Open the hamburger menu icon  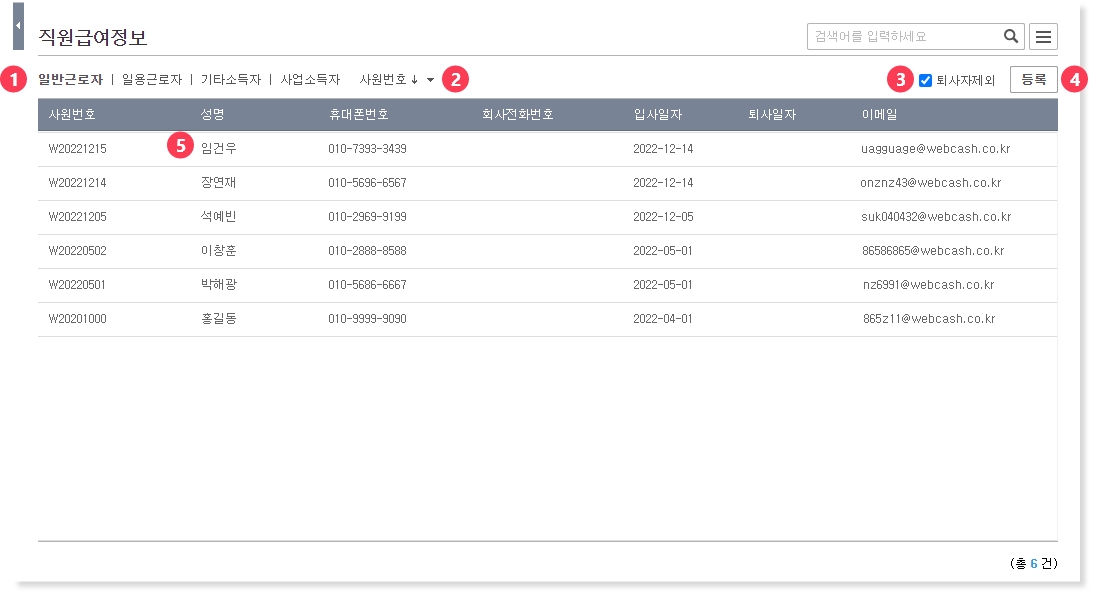click(x=1043, y=37)
